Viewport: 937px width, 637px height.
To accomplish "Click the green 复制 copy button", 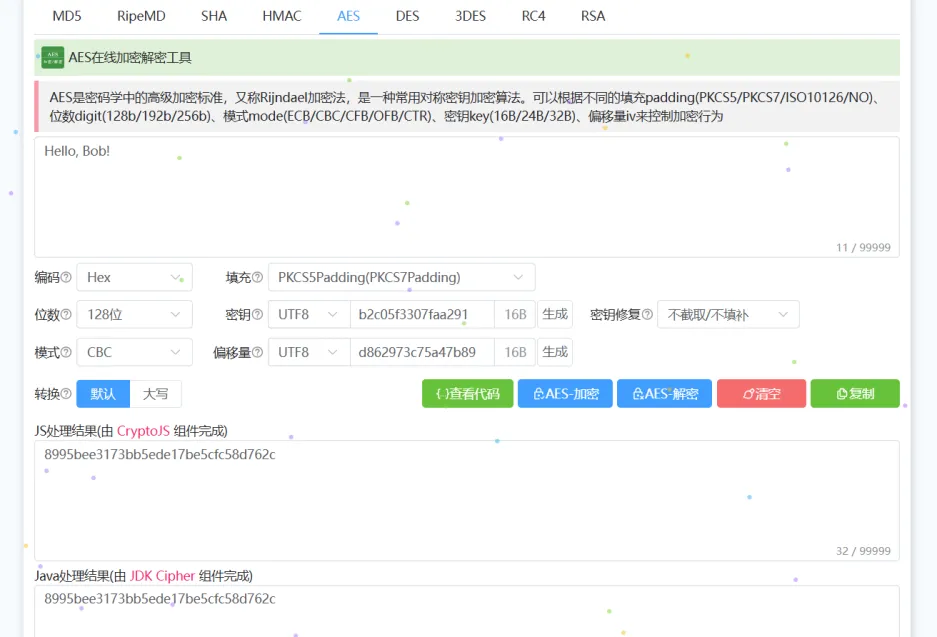I will click(x=855, y=394).
